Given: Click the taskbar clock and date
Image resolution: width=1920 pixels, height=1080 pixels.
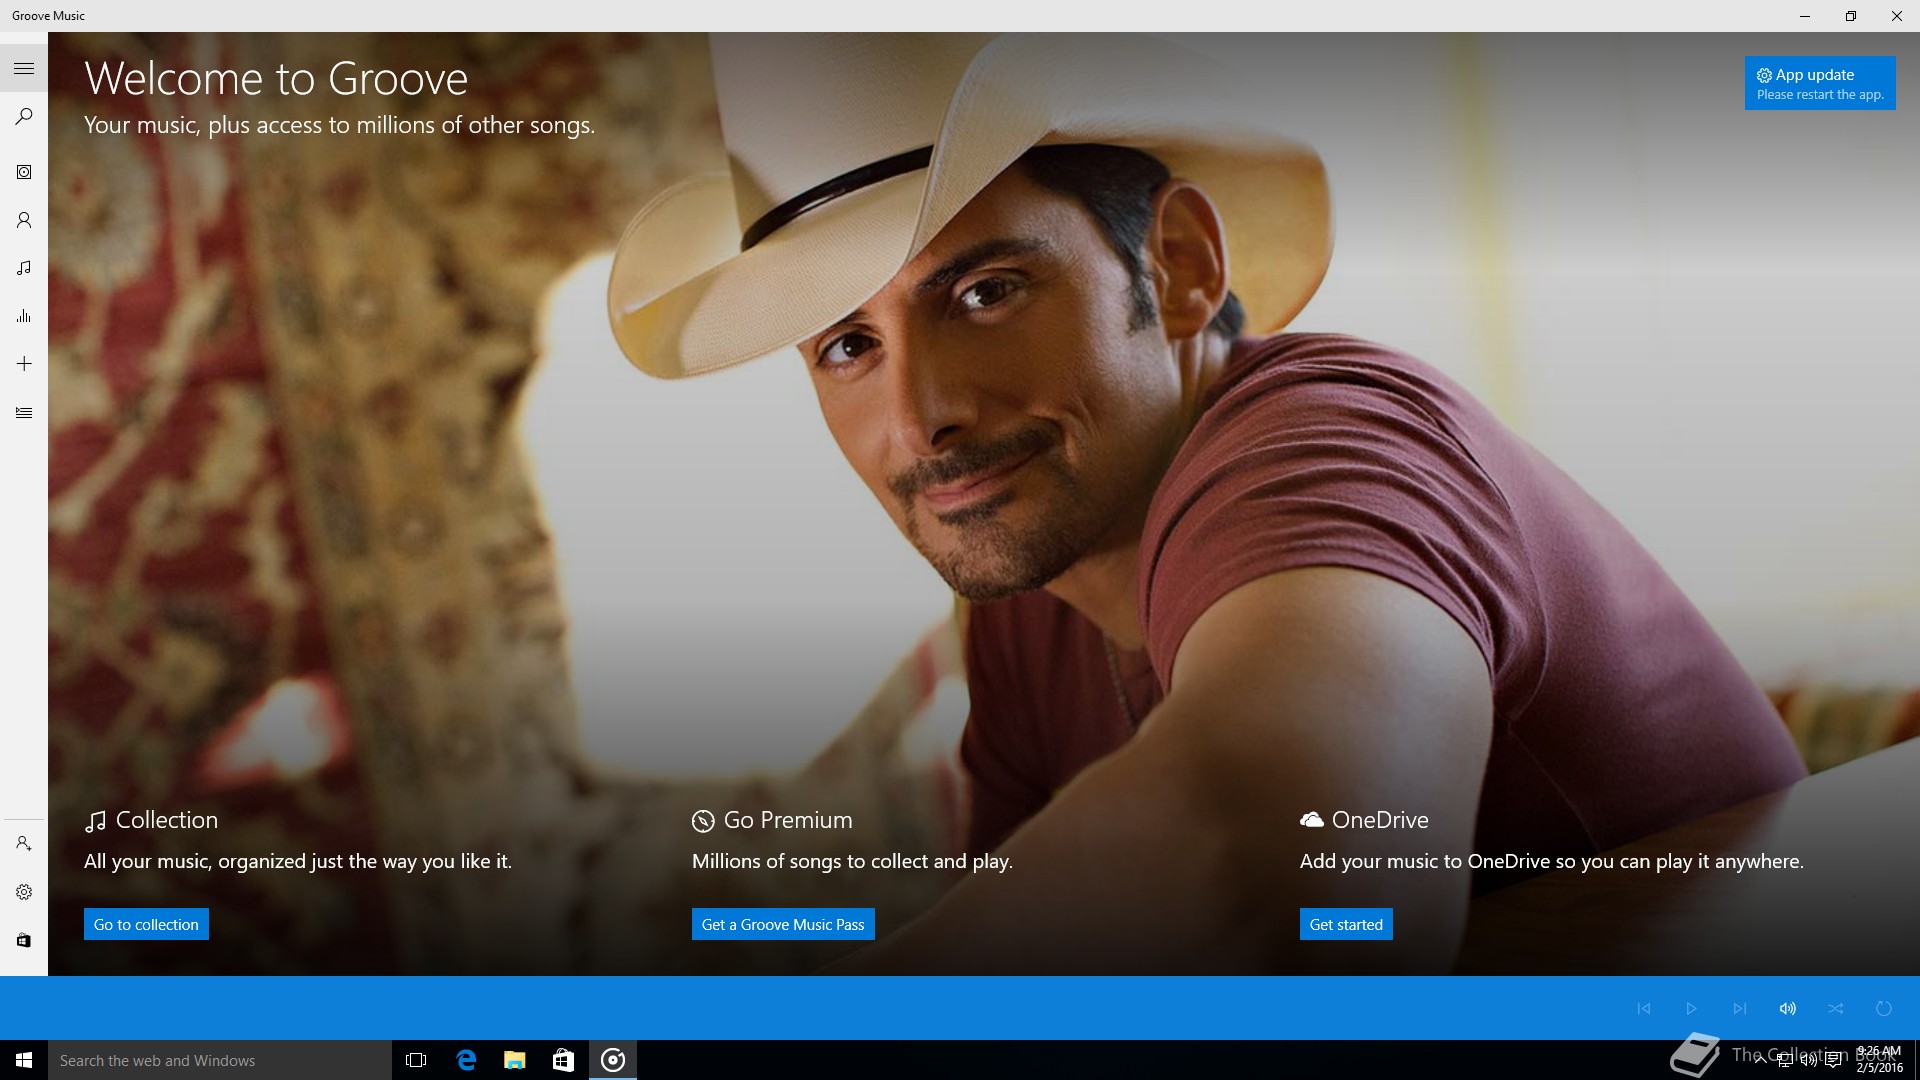Looking at the screenshot, I should (x=1879, y=1060).
